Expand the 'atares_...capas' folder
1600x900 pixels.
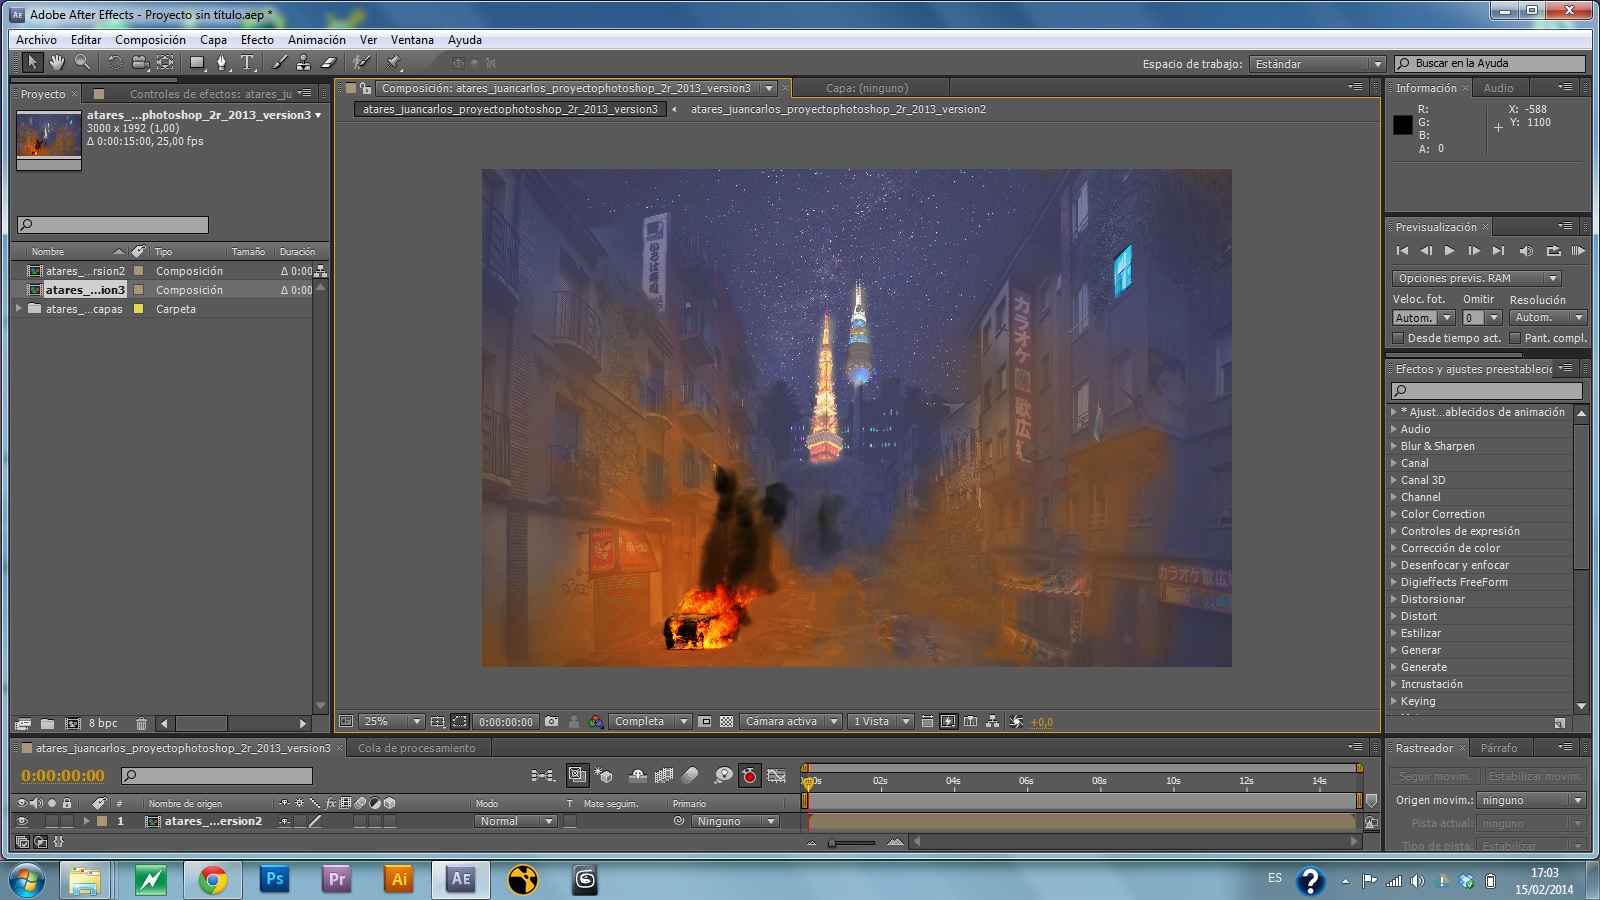tap(19, 309)
